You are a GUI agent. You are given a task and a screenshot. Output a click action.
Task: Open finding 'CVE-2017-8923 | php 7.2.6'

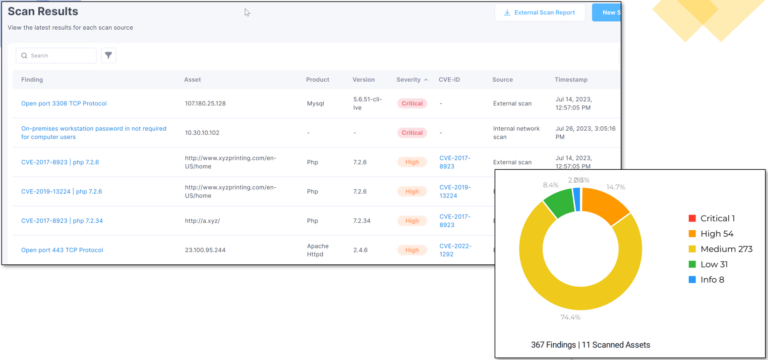pyautogui.click(x=60, y=162)
